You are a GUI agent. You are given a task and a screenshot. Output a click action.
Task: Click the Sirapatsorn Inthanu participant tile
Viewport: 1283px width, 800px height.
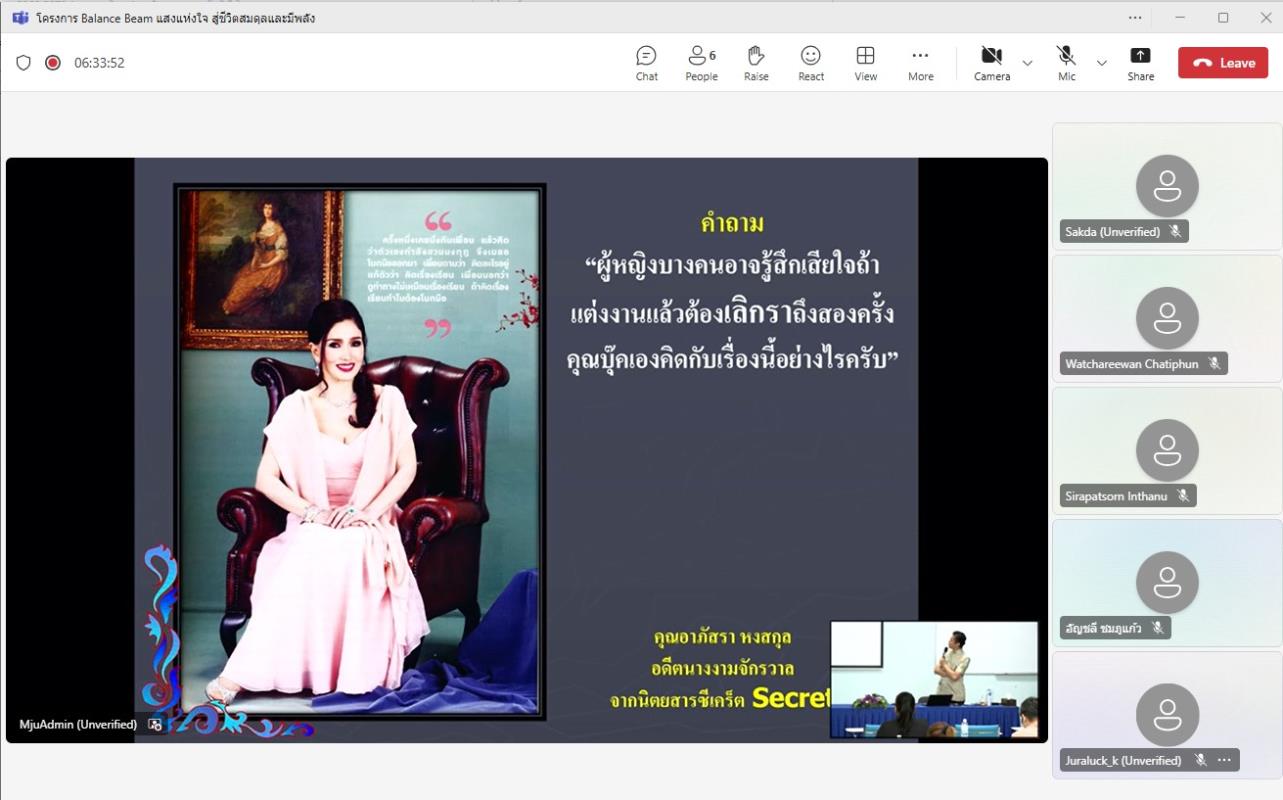point(1167,450)
